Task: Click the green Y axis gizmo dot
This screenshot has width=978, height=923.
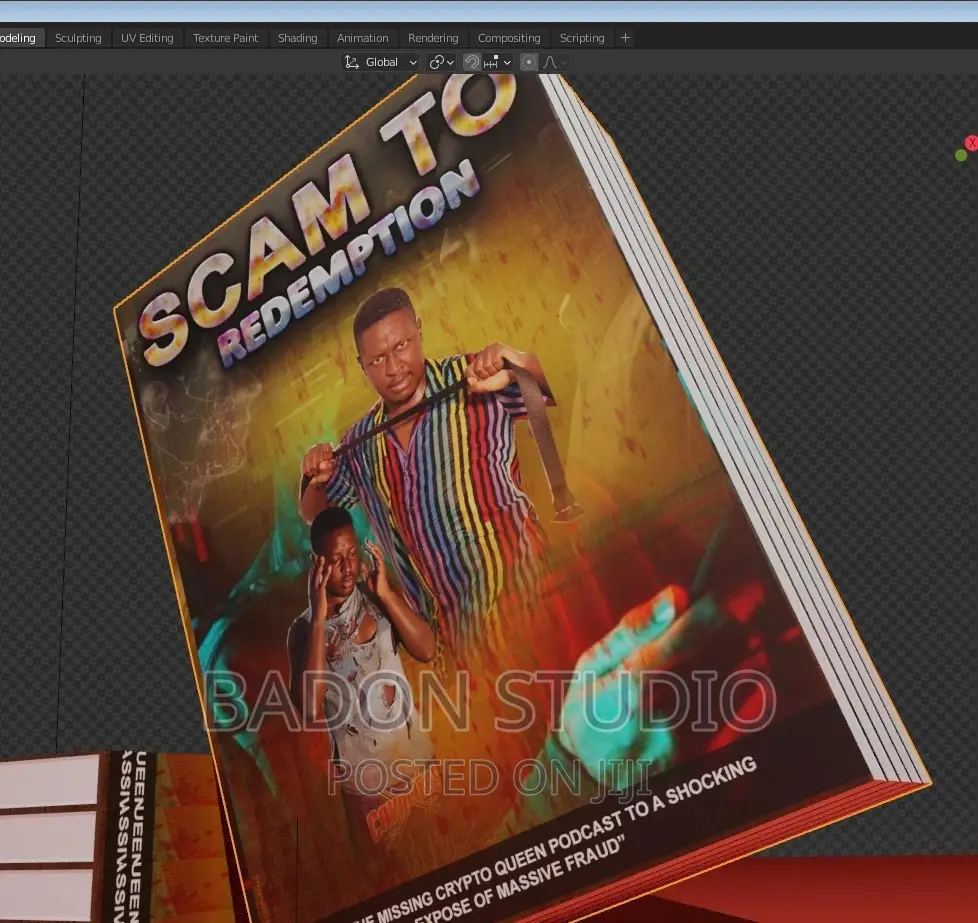Action: pyautogui.click(x=961, y=155)
